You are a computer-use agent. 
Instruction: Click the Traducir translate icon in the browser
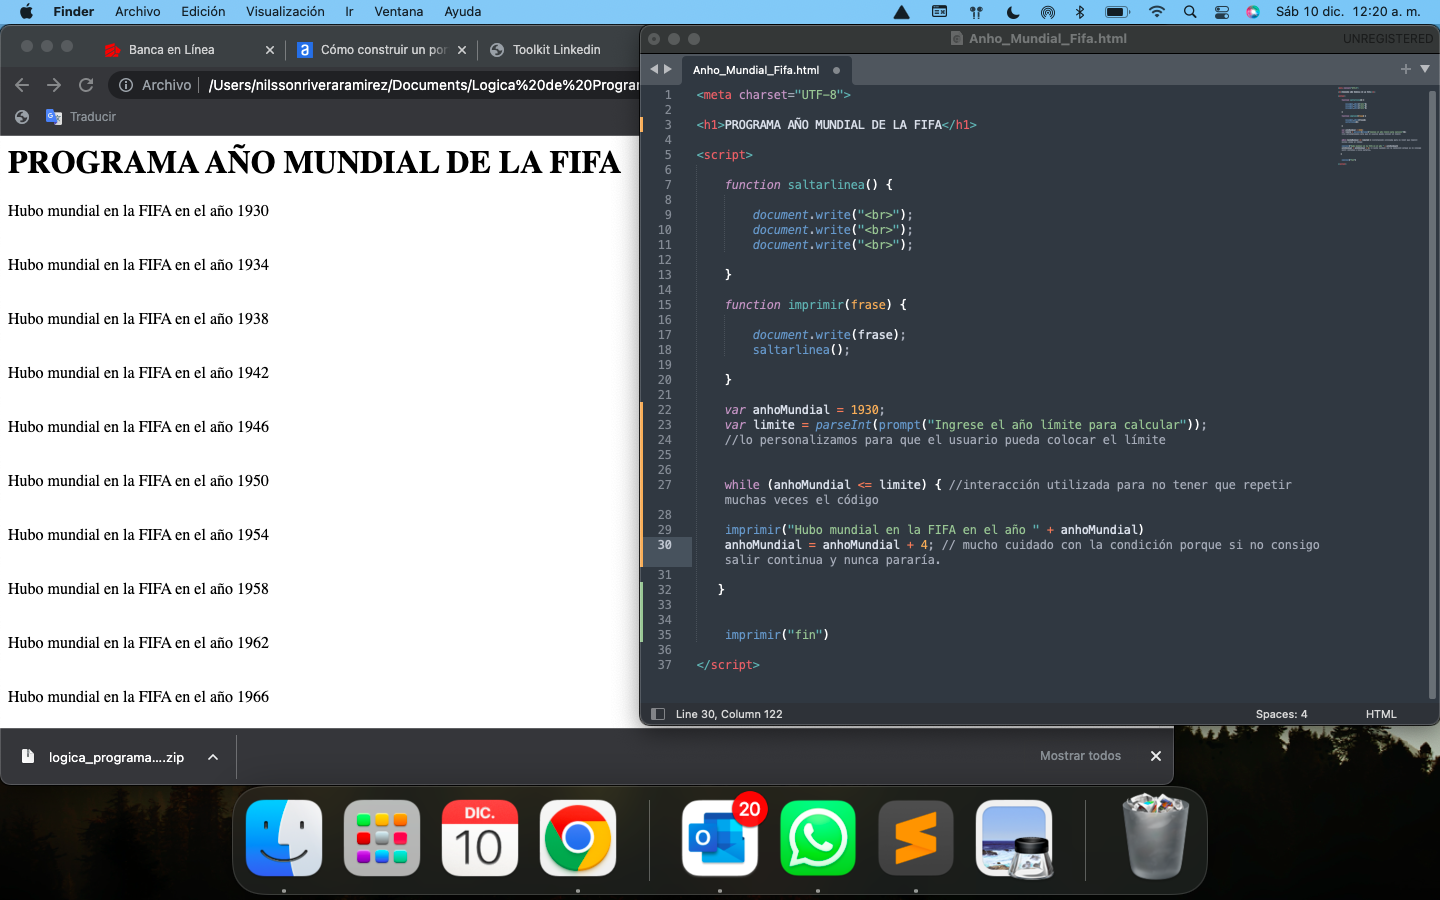tap(53, 116)
